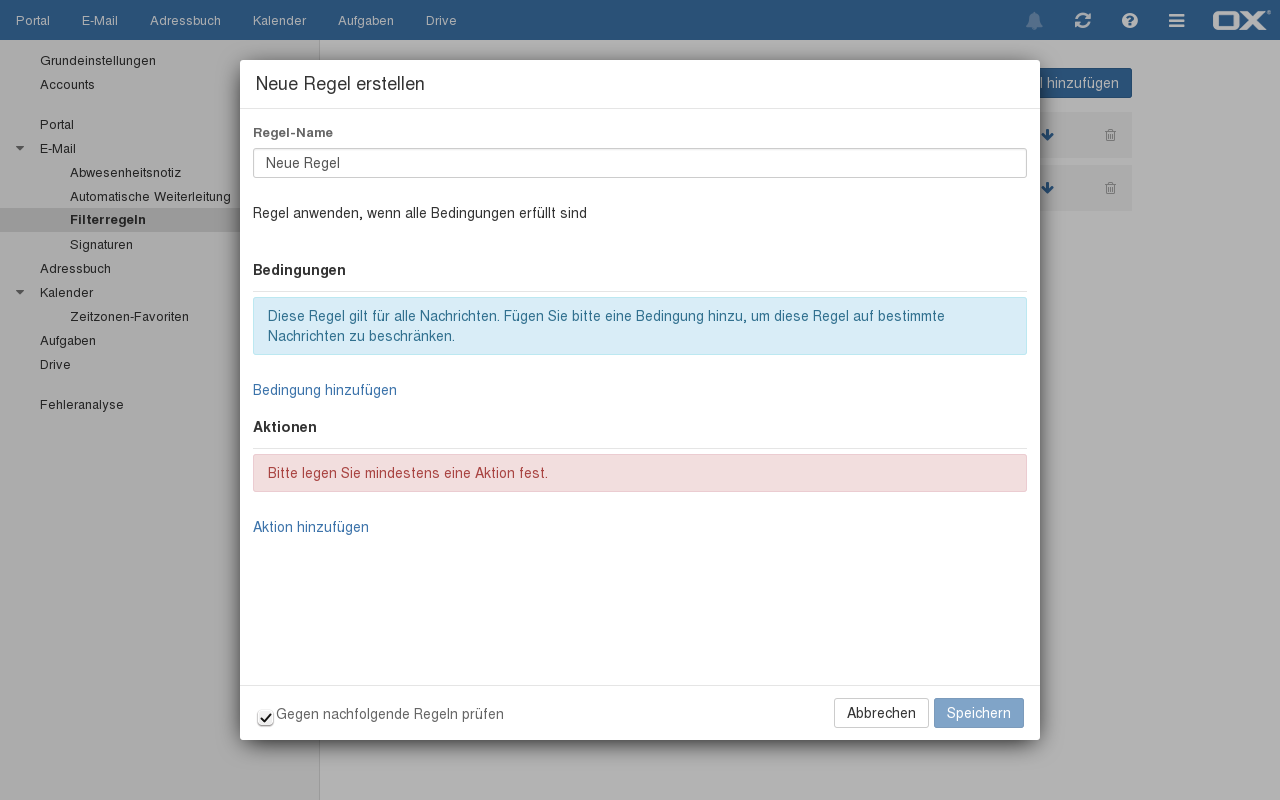The image size is (1280, 800).
Task: Open the 'Bedingung hinzufügen' dropdown
Action: pos(325,390)
